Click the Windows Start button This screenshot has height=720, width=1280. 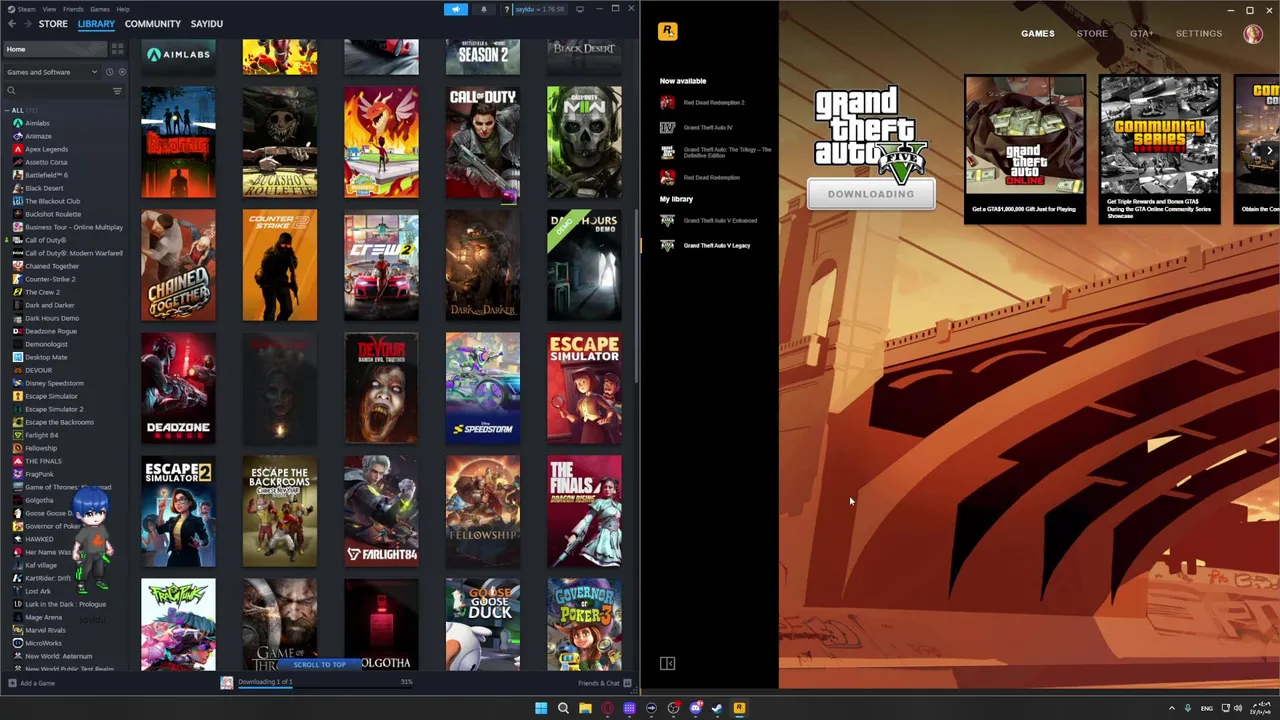click(x=541, y=708)
